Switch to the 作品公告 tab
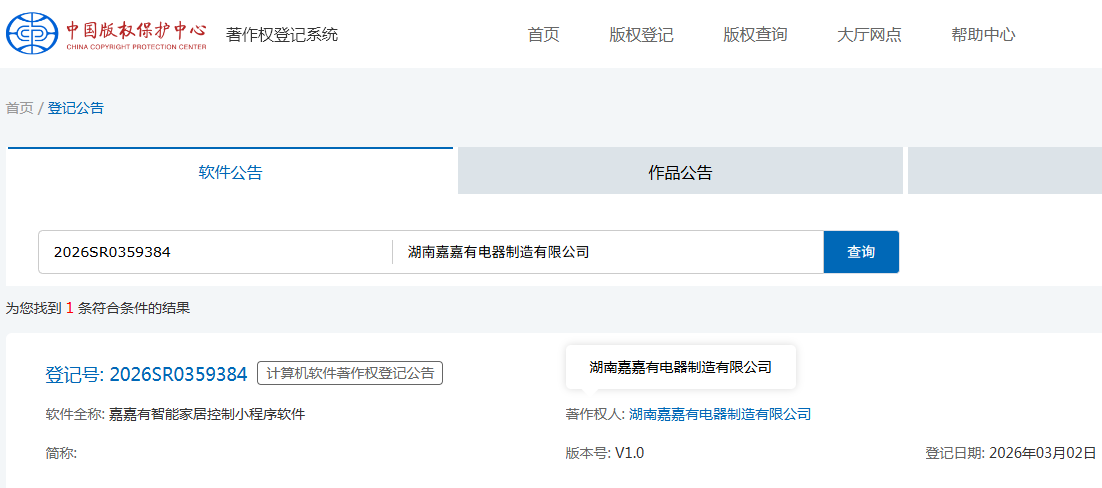Screen dimensions: 1102x488 (680, 172)
